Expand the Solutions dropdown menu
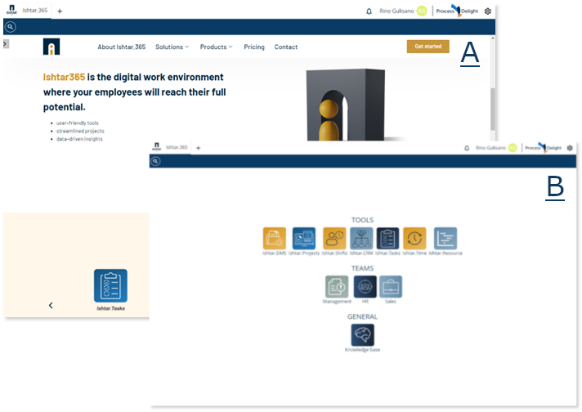This screenshot has height=412, width=582. coord(172,47)
